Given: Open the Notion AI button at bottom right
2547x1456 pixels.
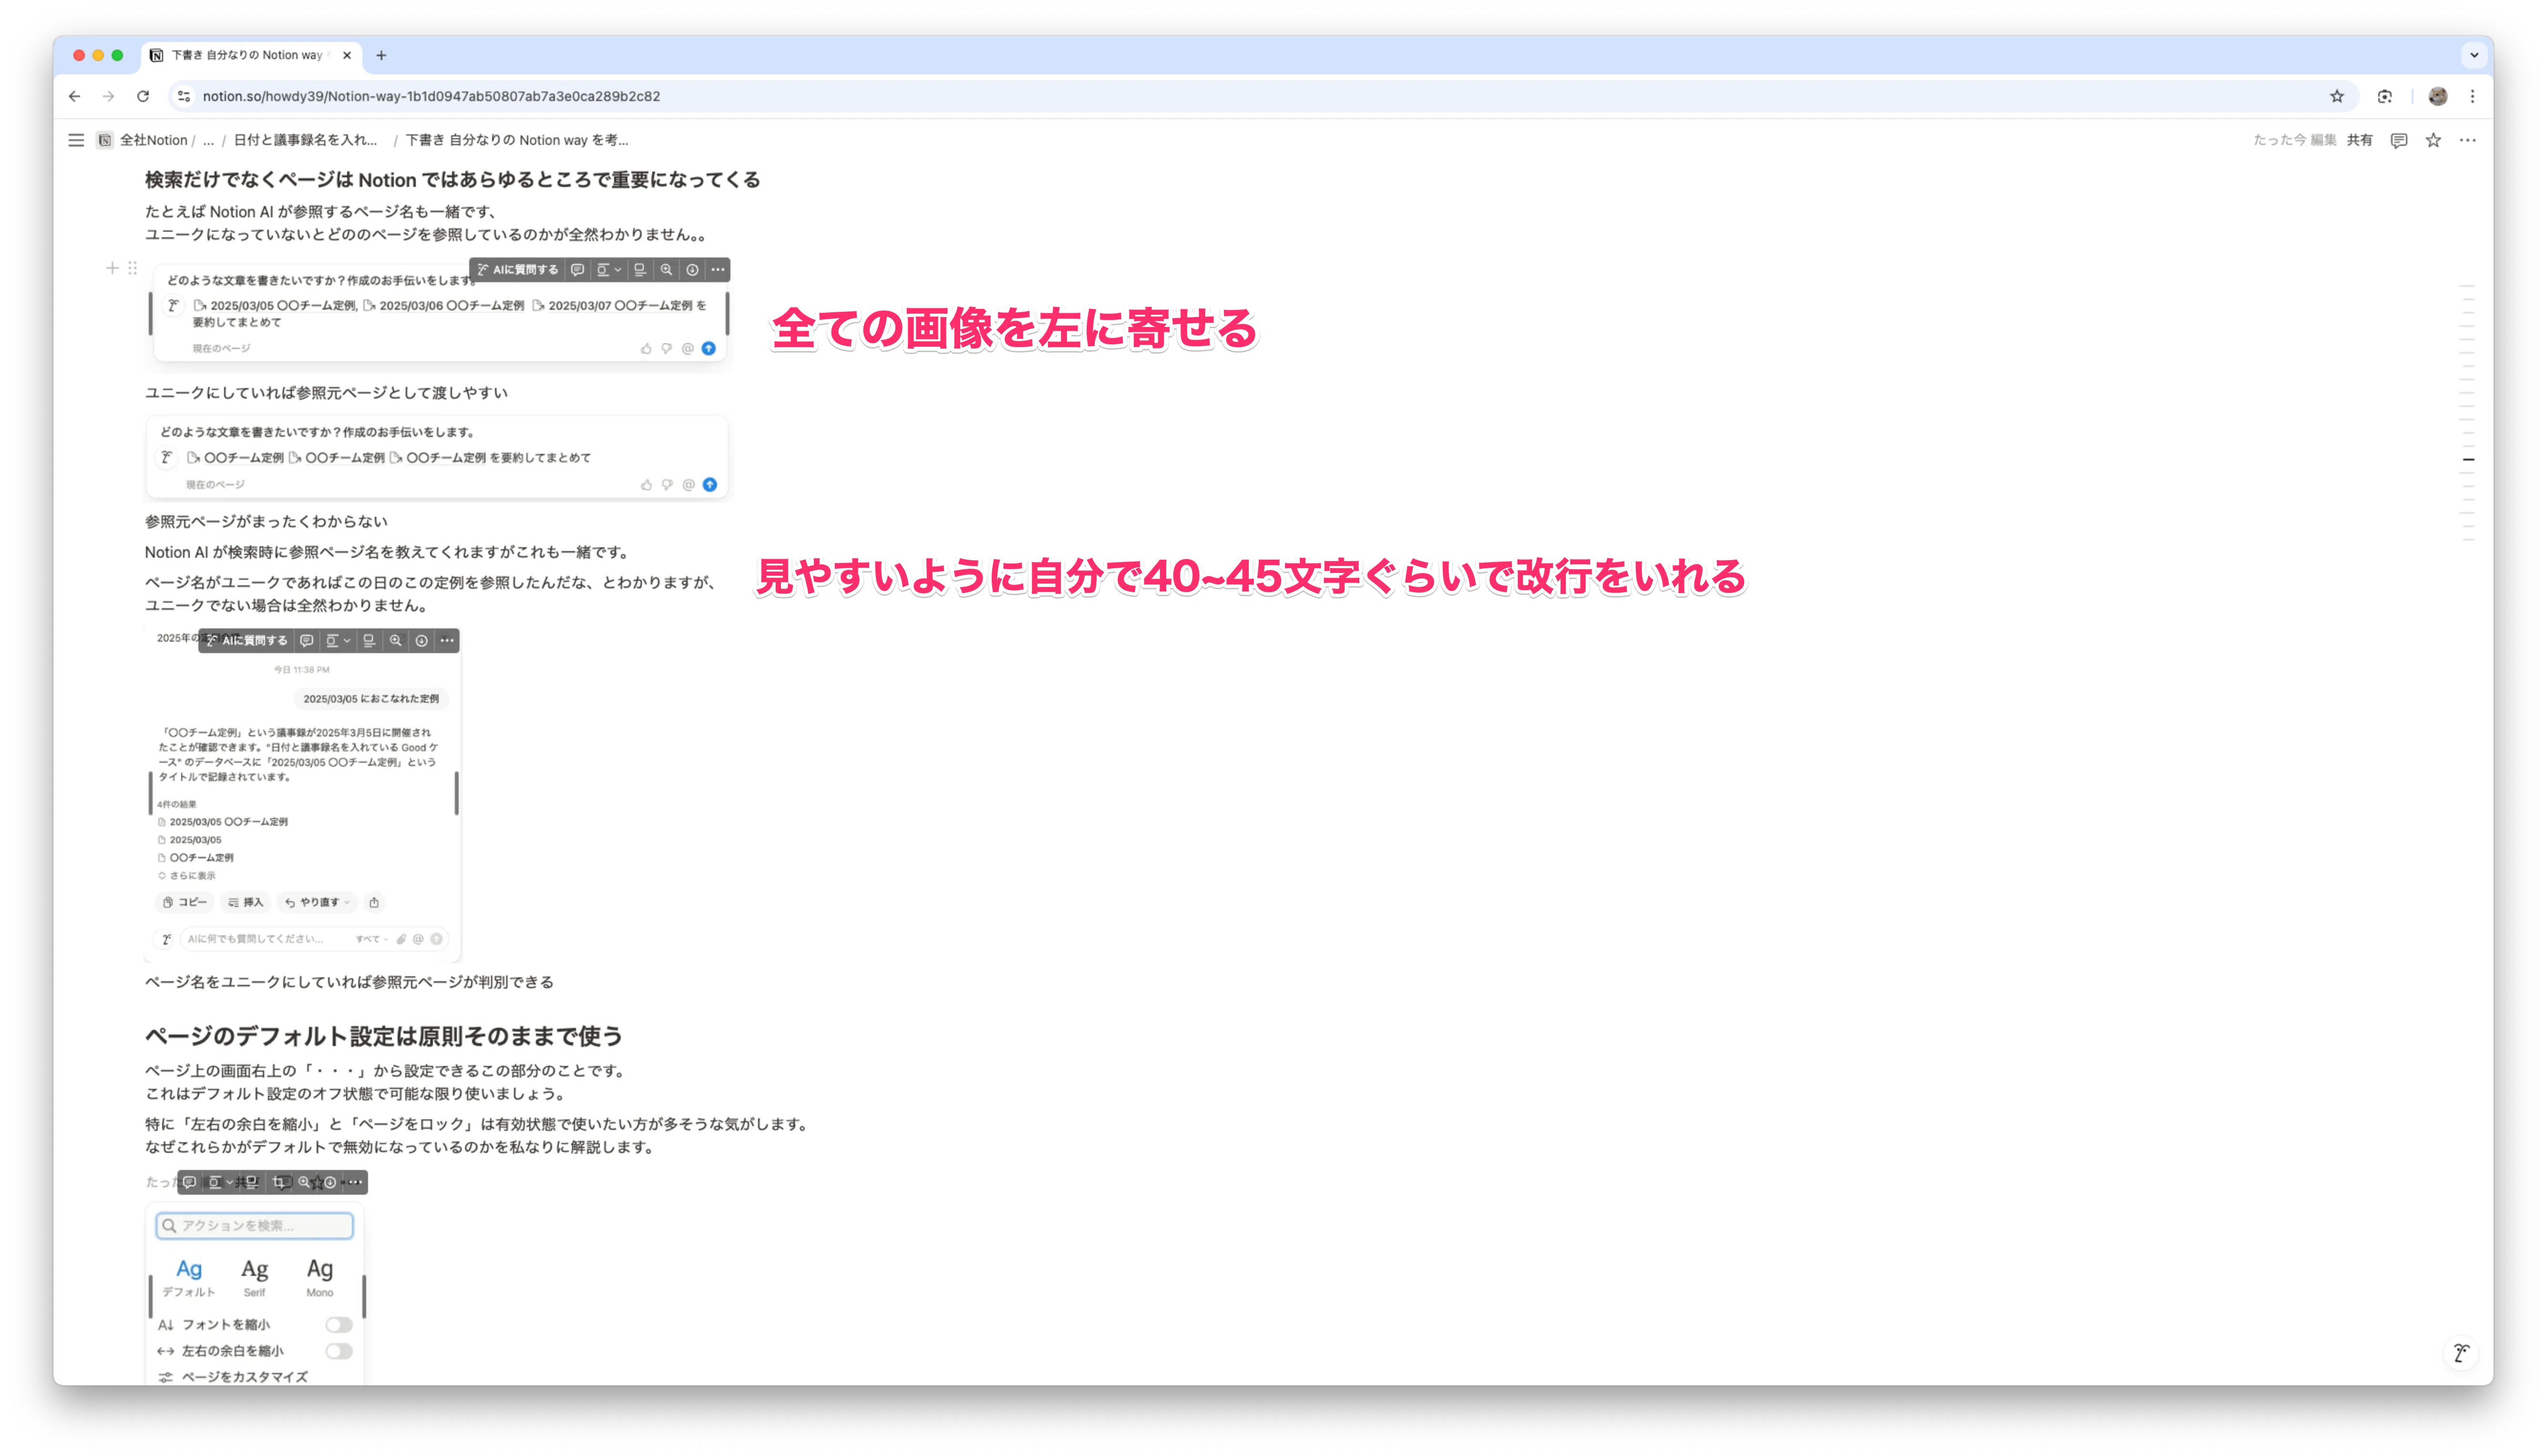Looking at the screenshot, I should click(2461, 1353).
